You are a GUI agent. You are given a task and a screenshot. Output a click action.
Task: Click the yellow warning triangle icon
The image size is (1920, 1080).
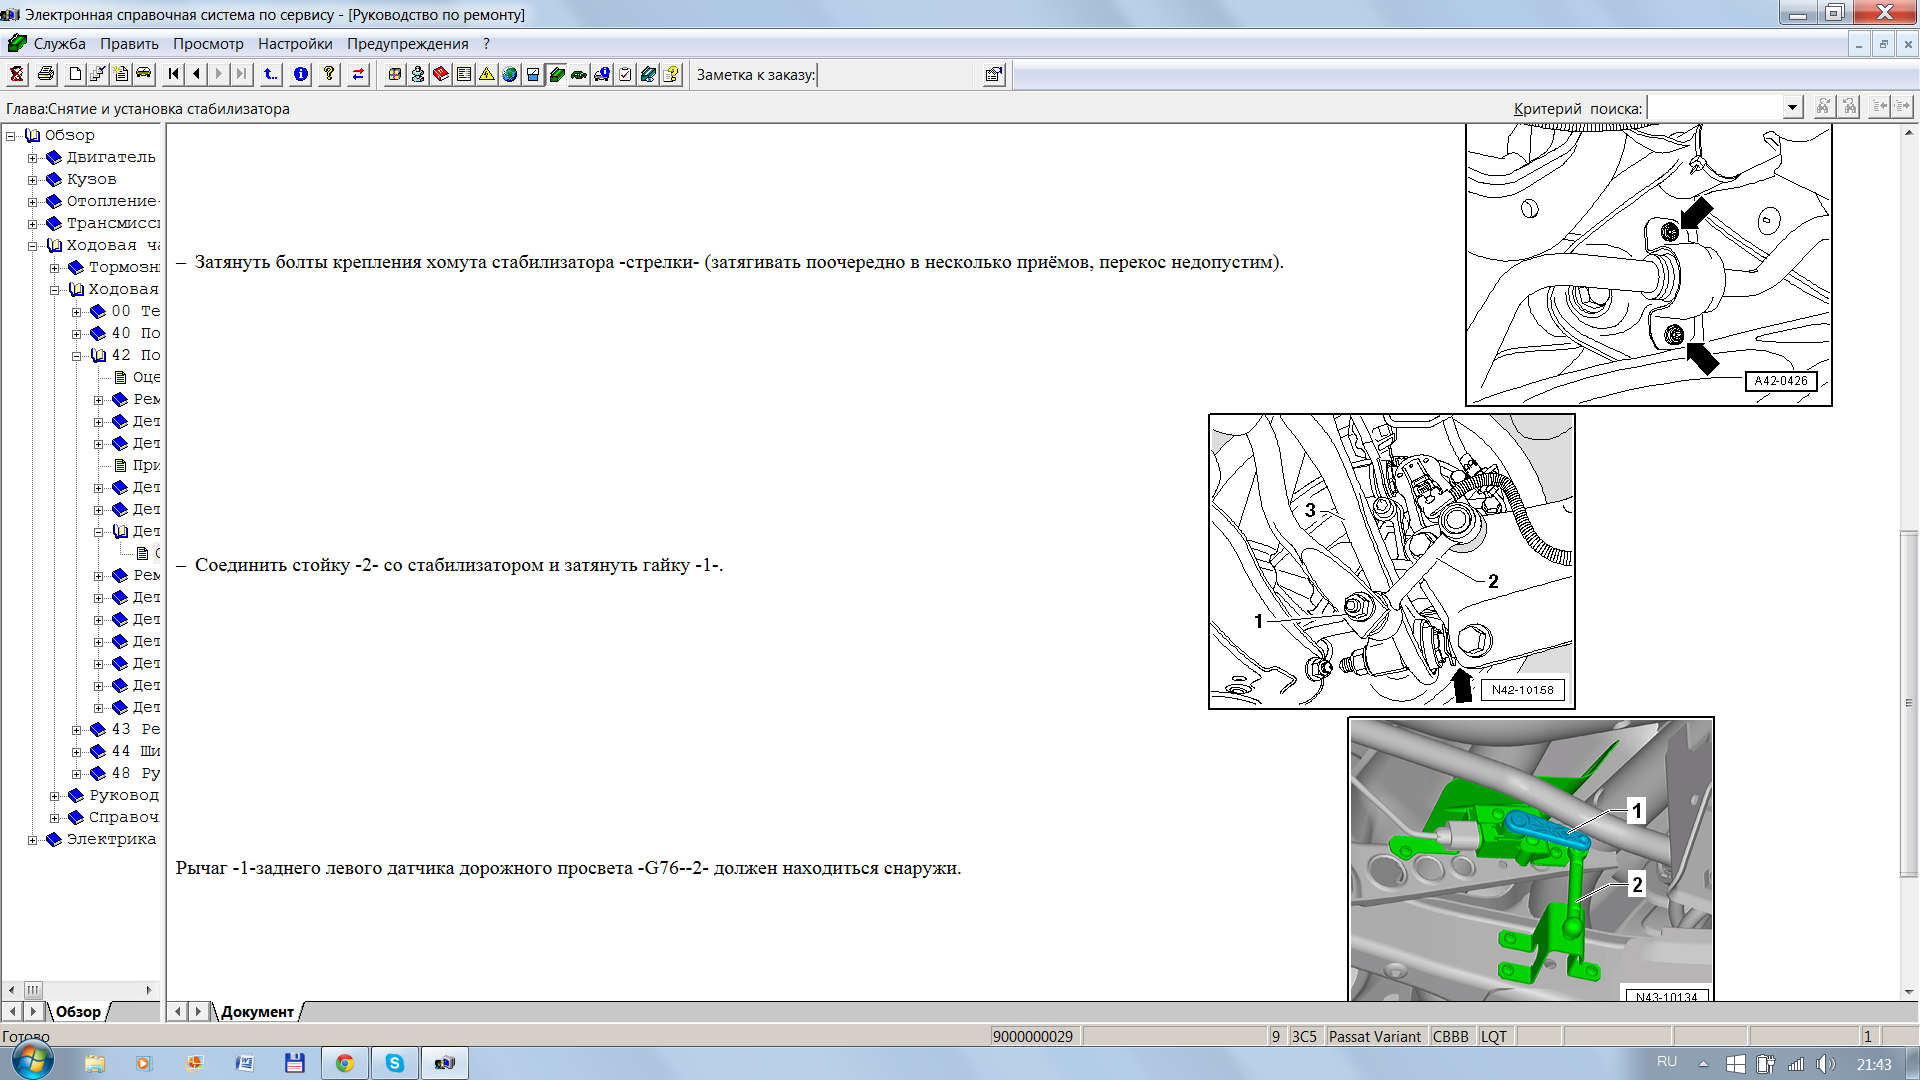[487, 75]
